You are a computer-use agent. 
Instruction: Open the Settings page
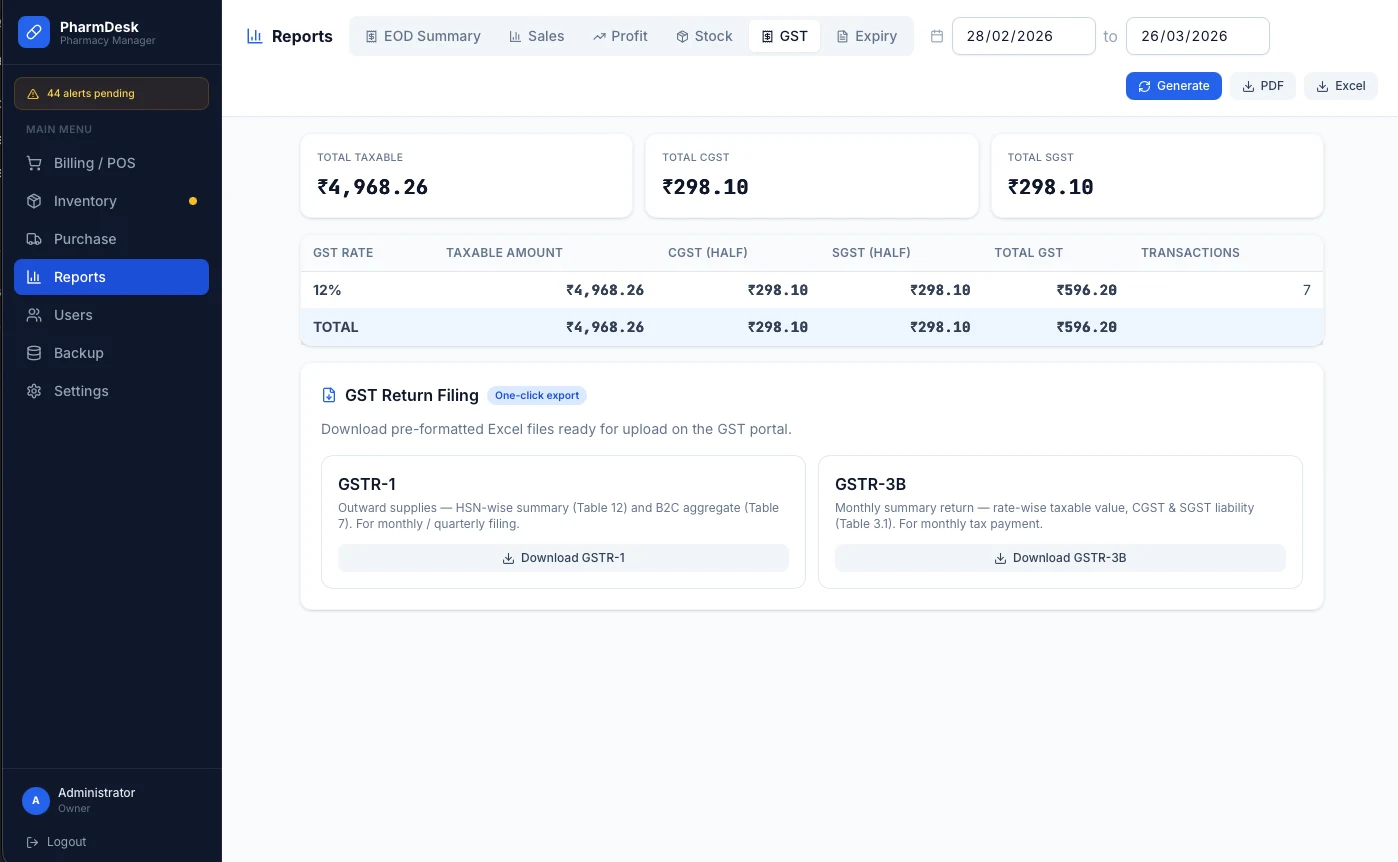click(111, 391)
